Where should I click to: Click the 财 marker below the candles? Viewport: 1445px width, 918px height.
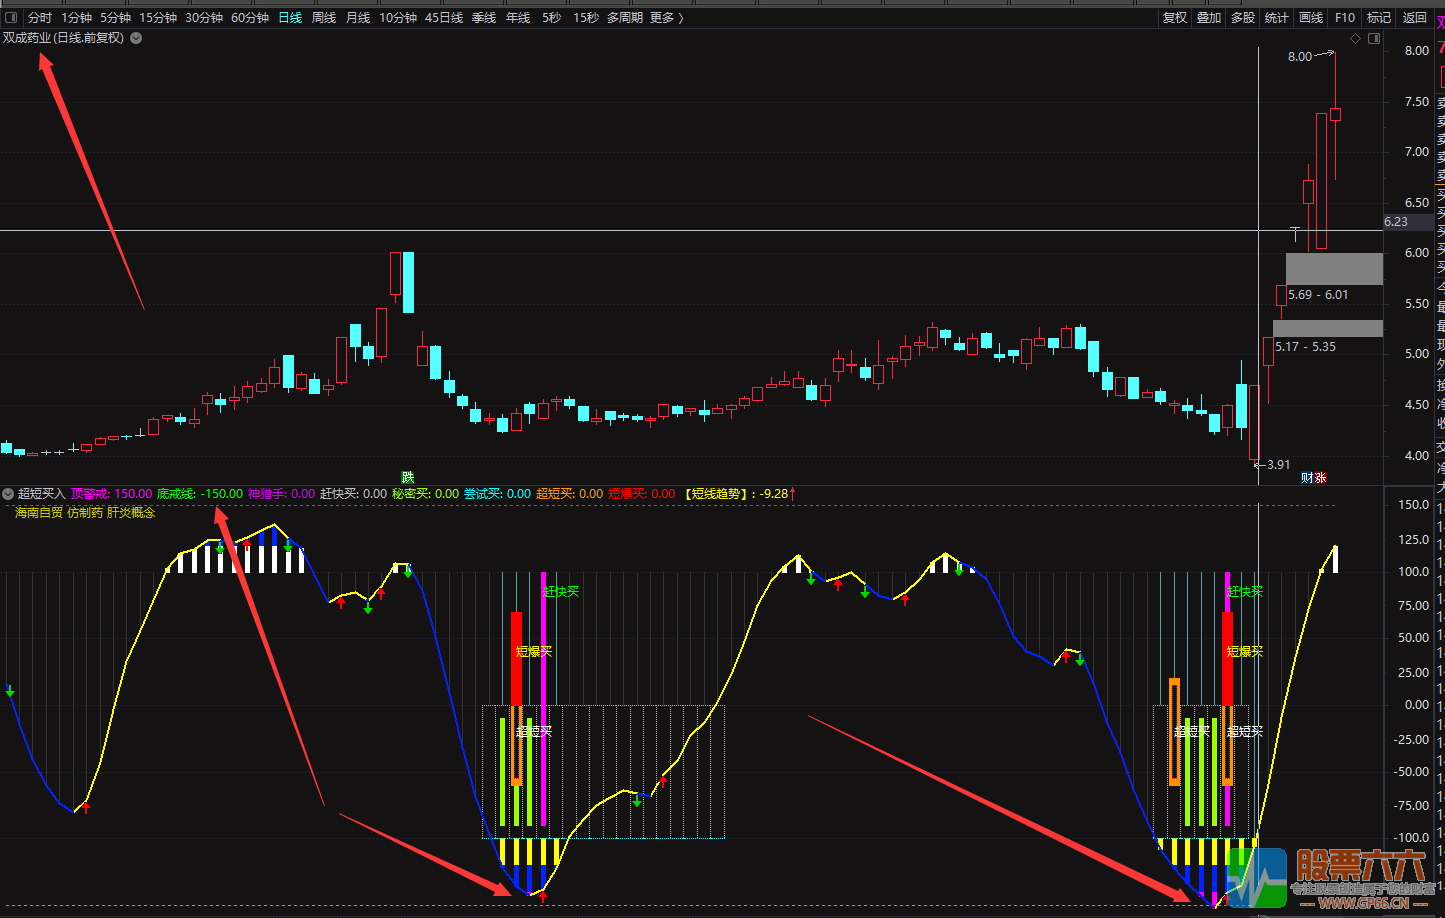(x=1307, y=478)
